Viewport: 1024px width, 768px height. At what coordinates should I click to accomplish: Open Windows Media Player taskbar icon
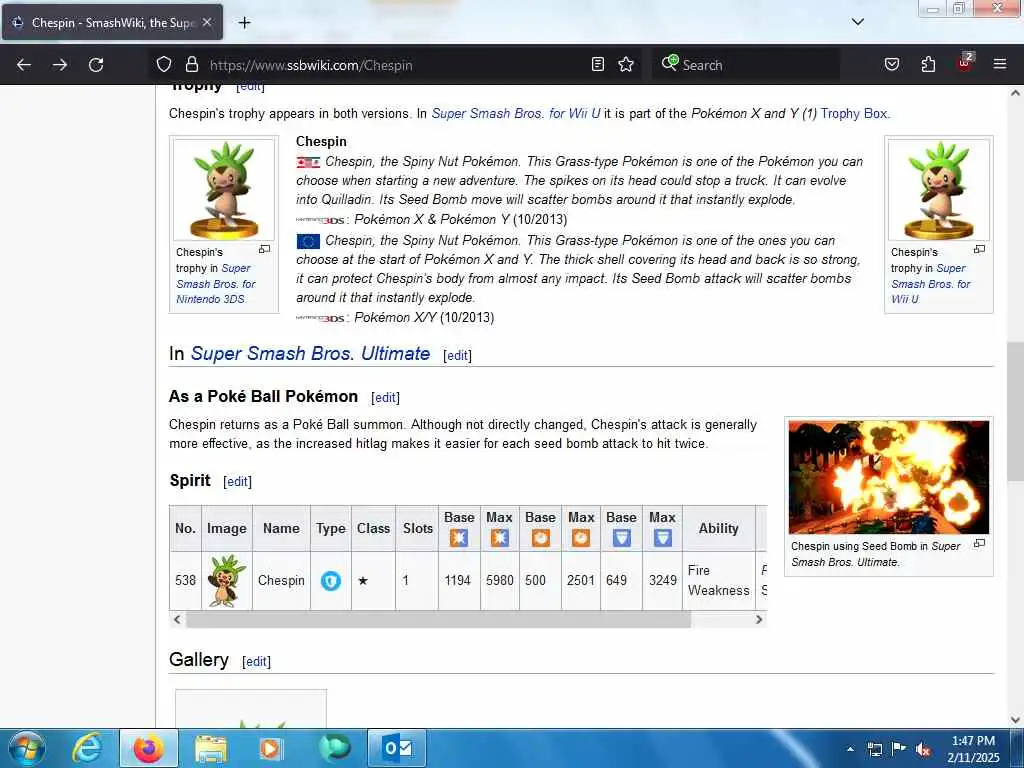coord(270,748)
